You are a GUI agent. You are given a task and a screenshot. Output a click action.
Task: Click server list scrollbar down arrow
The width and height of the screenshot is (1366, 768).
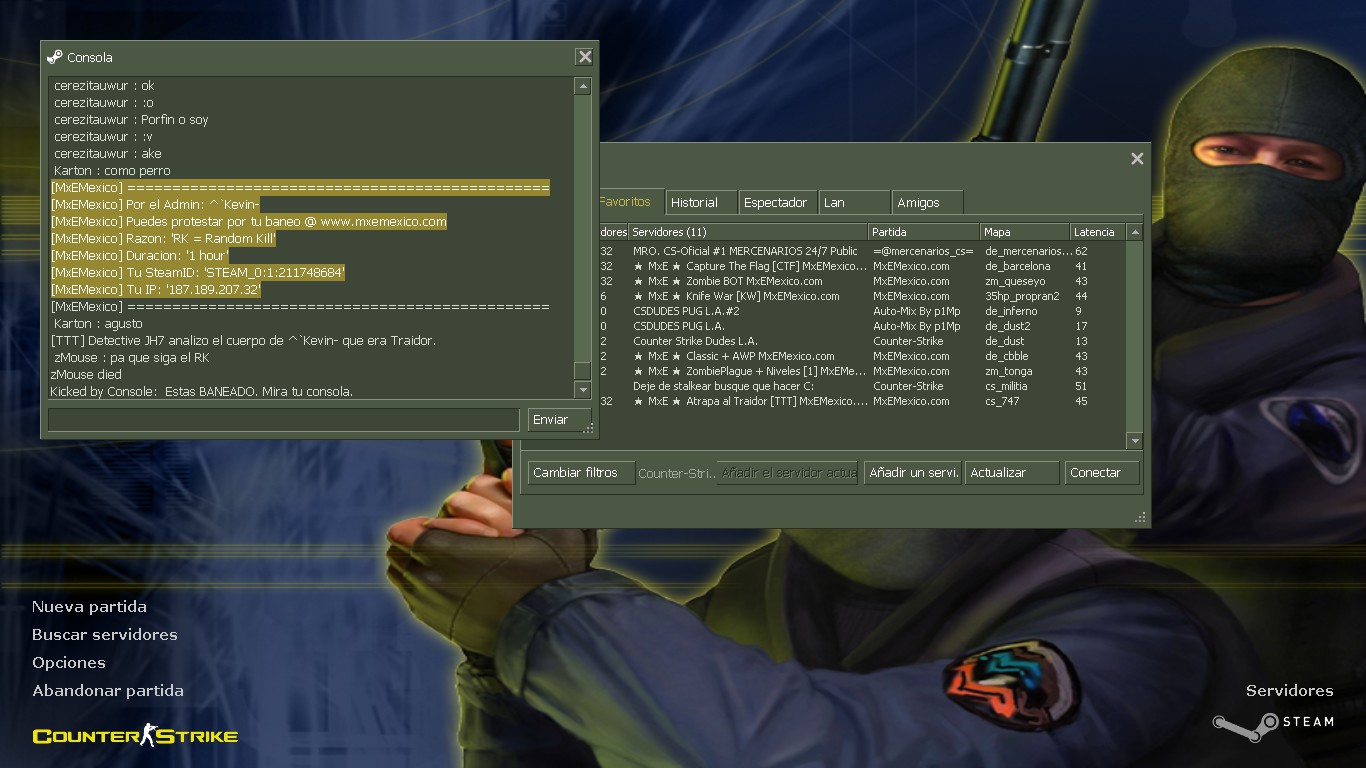coord(1134,441)
